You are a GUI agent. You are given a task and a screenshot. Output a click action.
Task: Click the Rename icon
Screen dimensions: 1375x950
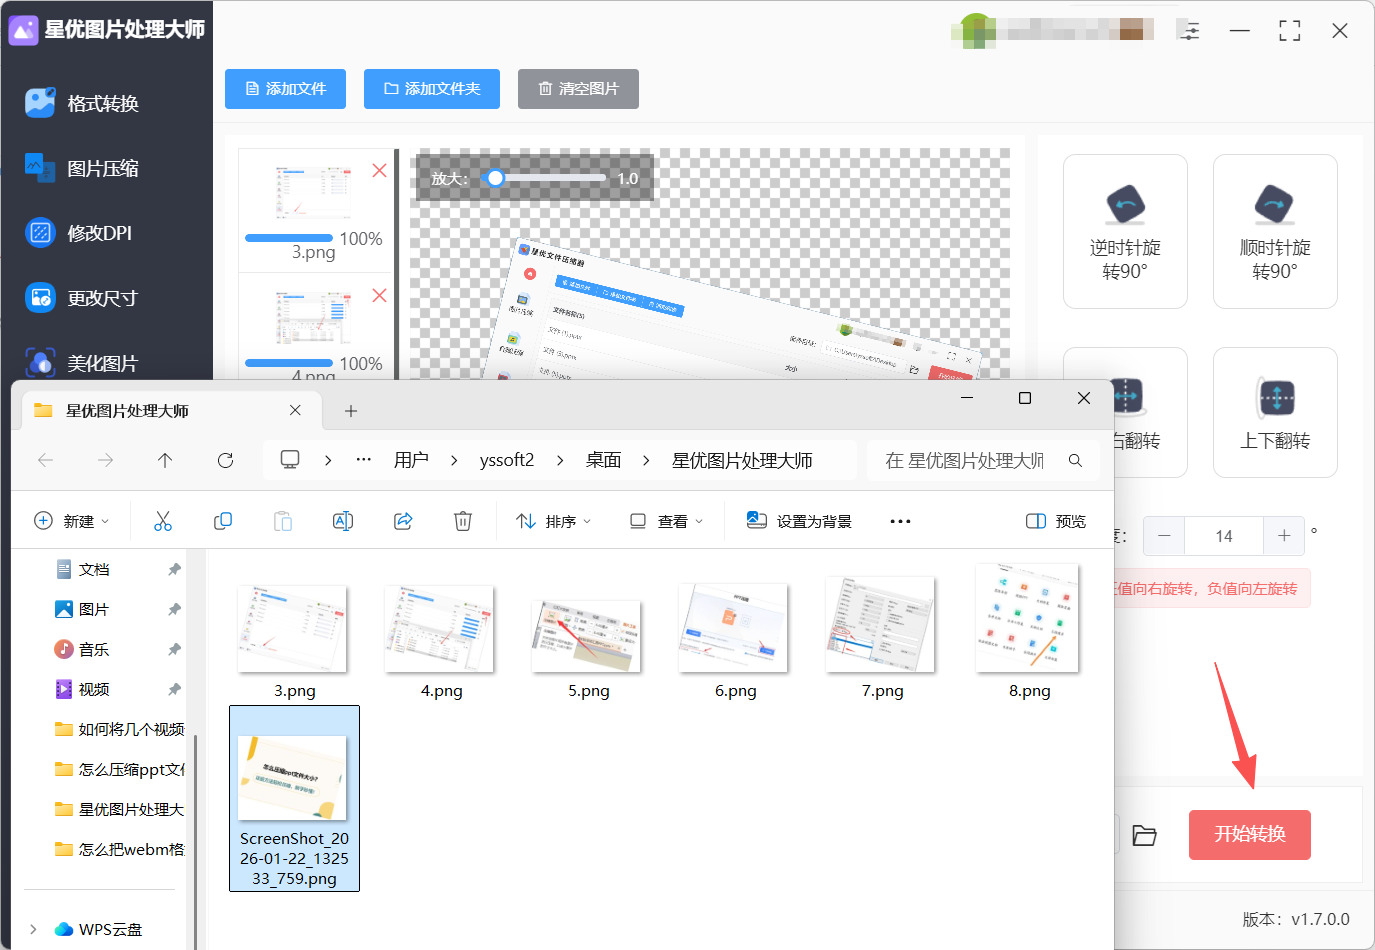point(343,521)
